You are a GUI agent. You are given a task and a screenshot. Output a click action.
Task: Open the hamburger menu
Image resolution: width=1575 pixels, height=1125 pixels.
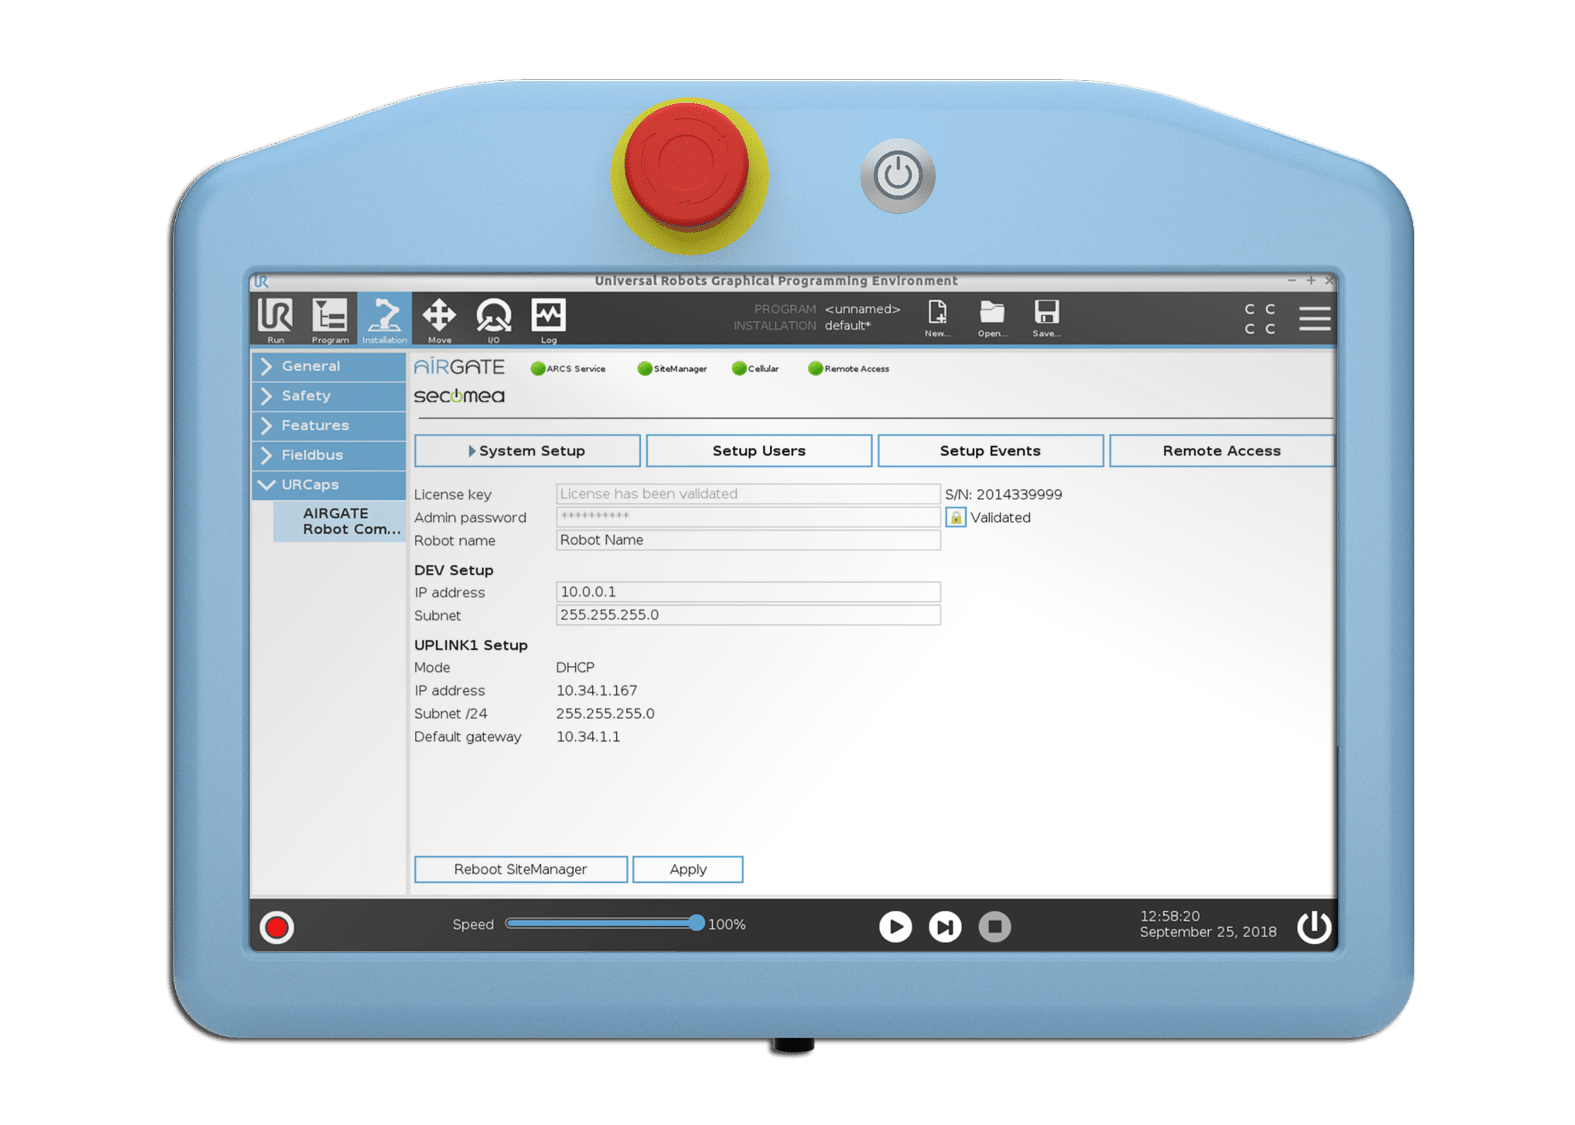tap(1314, 318)
